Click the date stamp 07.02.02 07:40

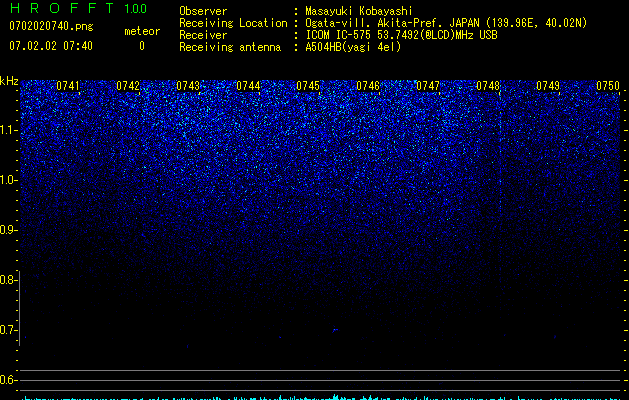51,46
